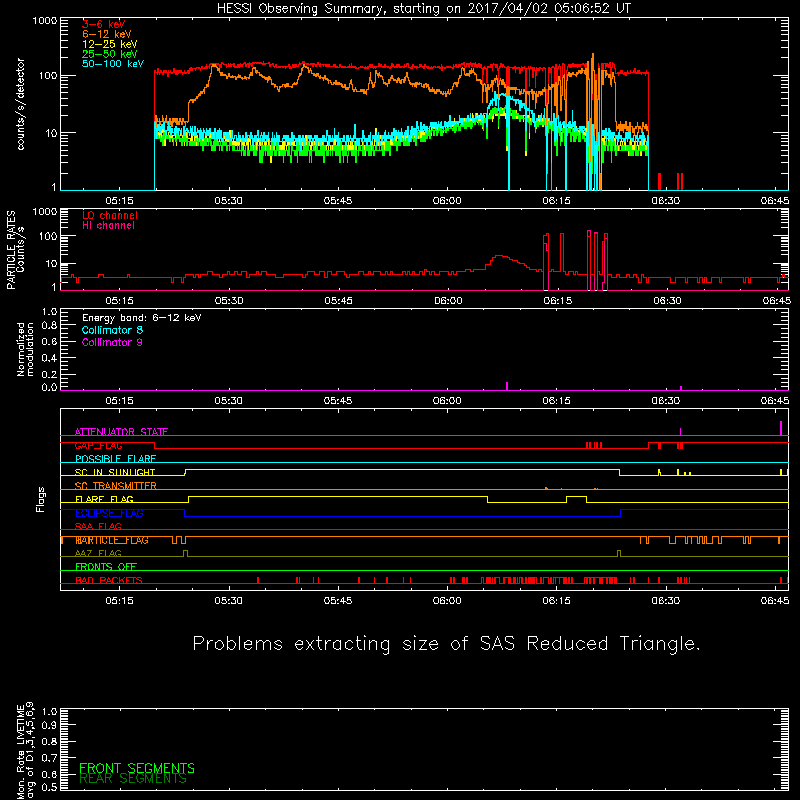The width and height of the screenshot is (800, 800).
Task: Click the 'Normalized modulation' axis label
Action: click(24, 349)
